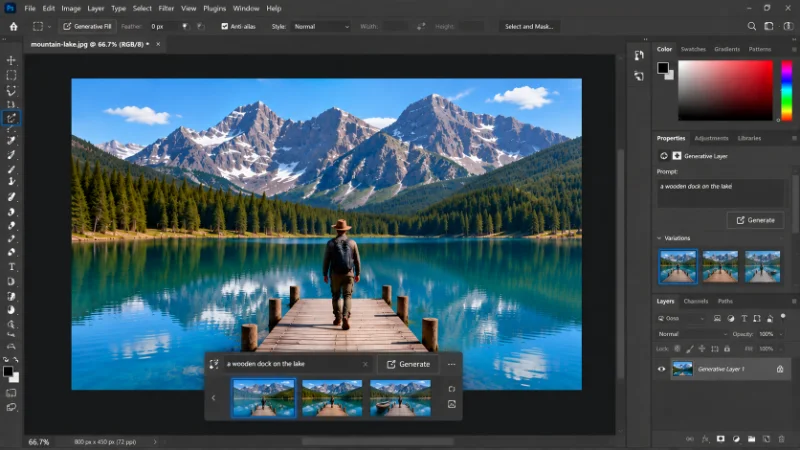Open the Plugins menu

(214, 8)
